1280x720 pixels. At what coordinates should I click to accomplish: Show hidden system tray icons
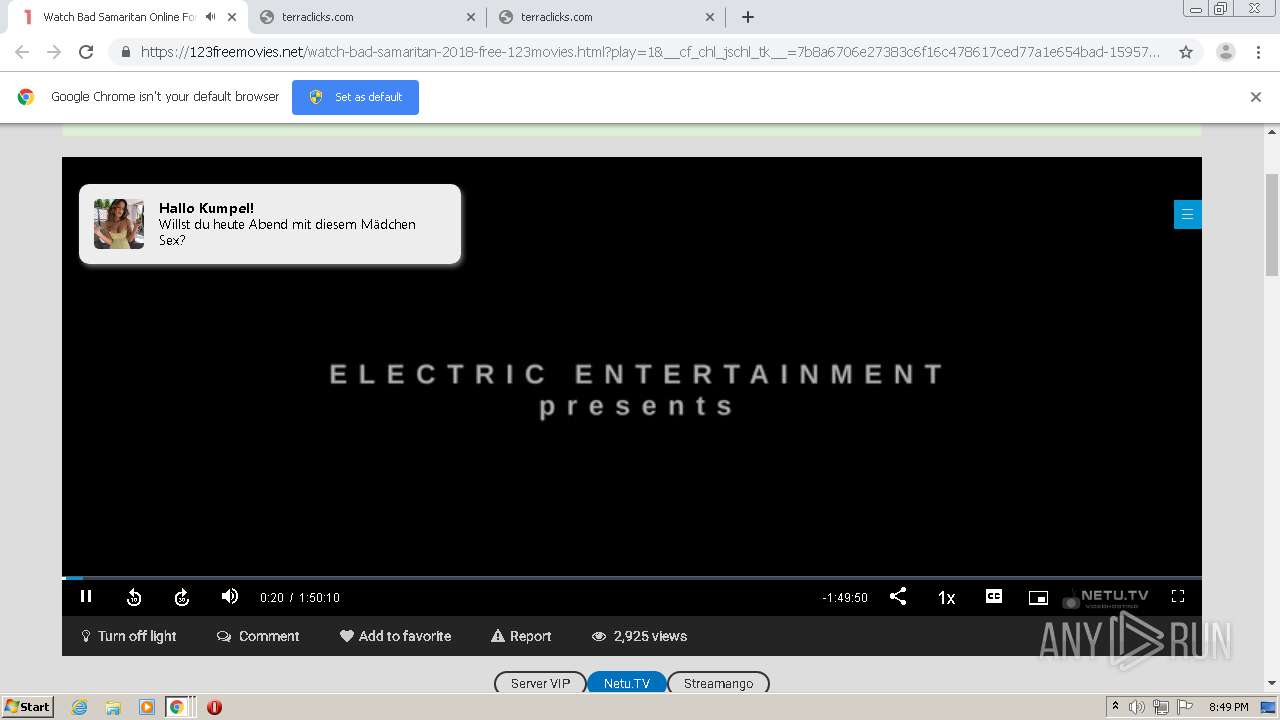(x=1116, y=706)
